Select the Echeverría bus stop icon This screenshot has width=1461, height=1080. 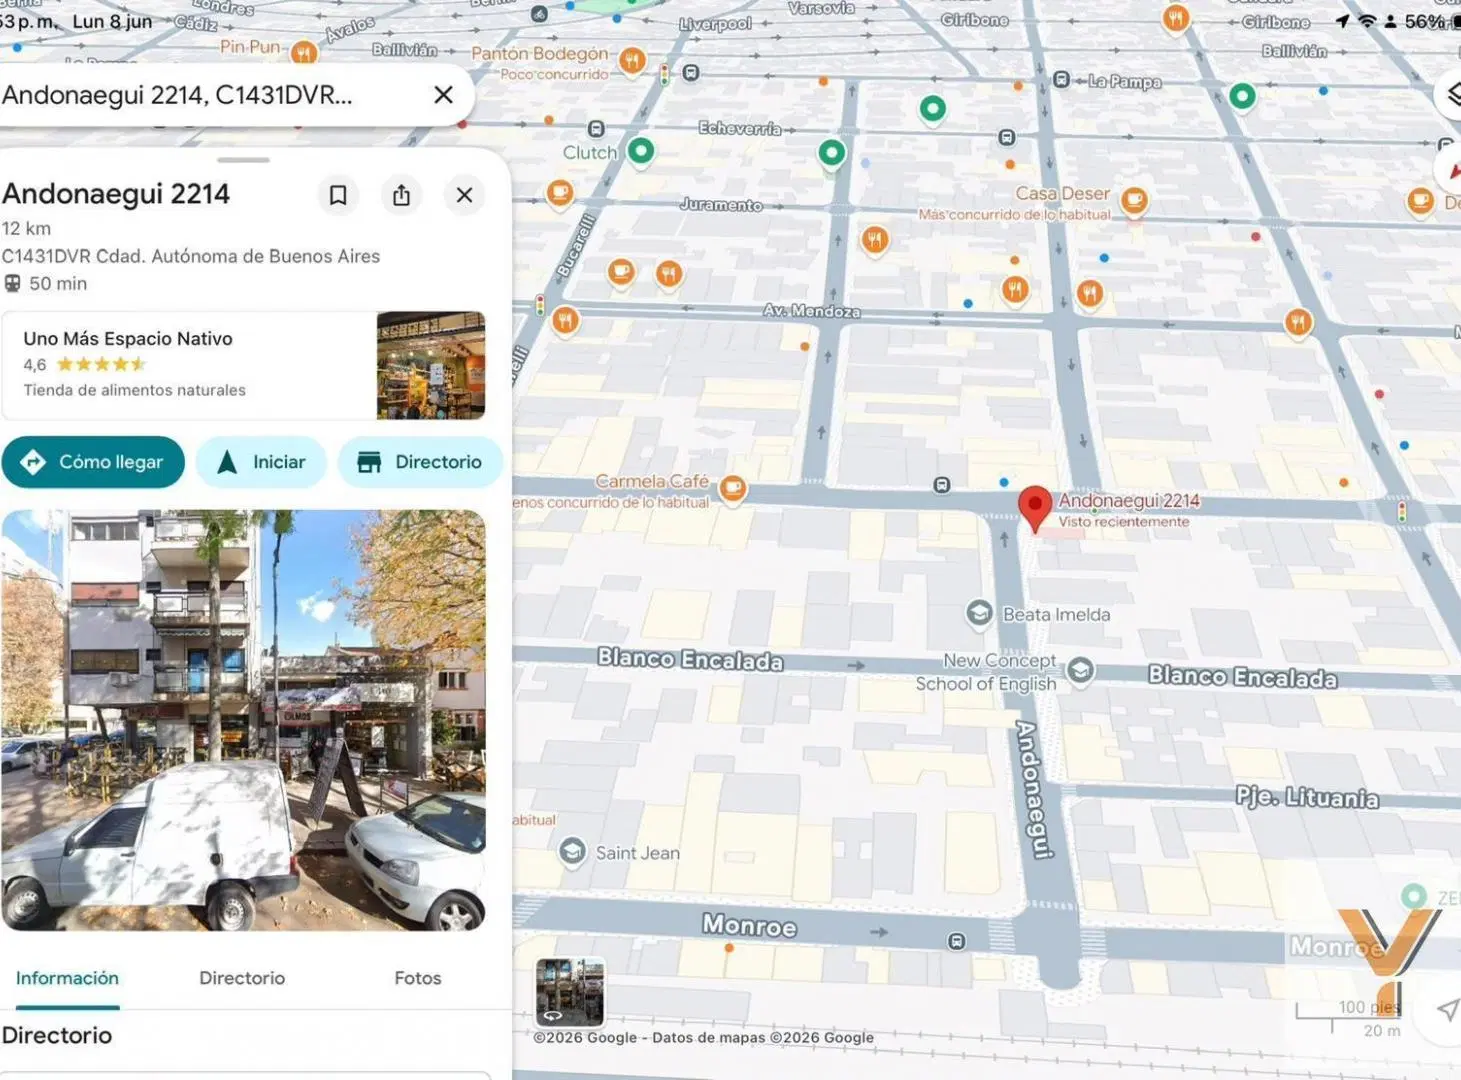pos(596,129)
